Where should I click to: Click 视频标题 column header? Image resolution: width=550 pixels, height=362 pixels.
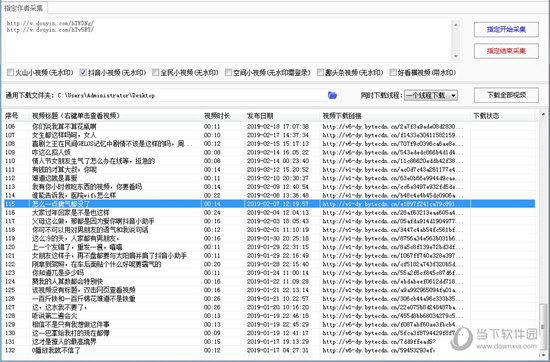point(115,116)
